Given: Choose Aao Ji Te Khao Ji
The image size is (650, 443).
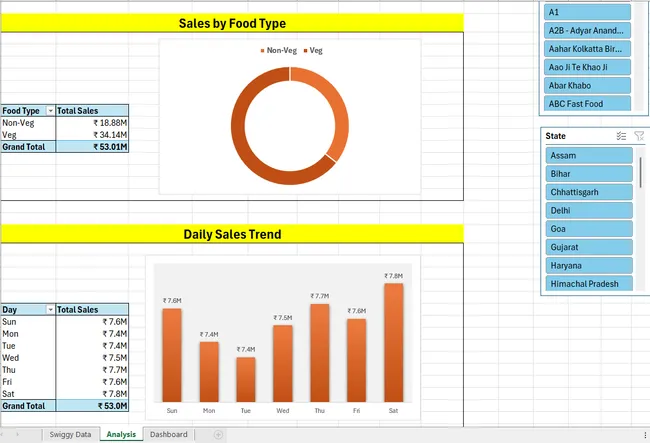Looking at the screenshot, I should [587, 67].
